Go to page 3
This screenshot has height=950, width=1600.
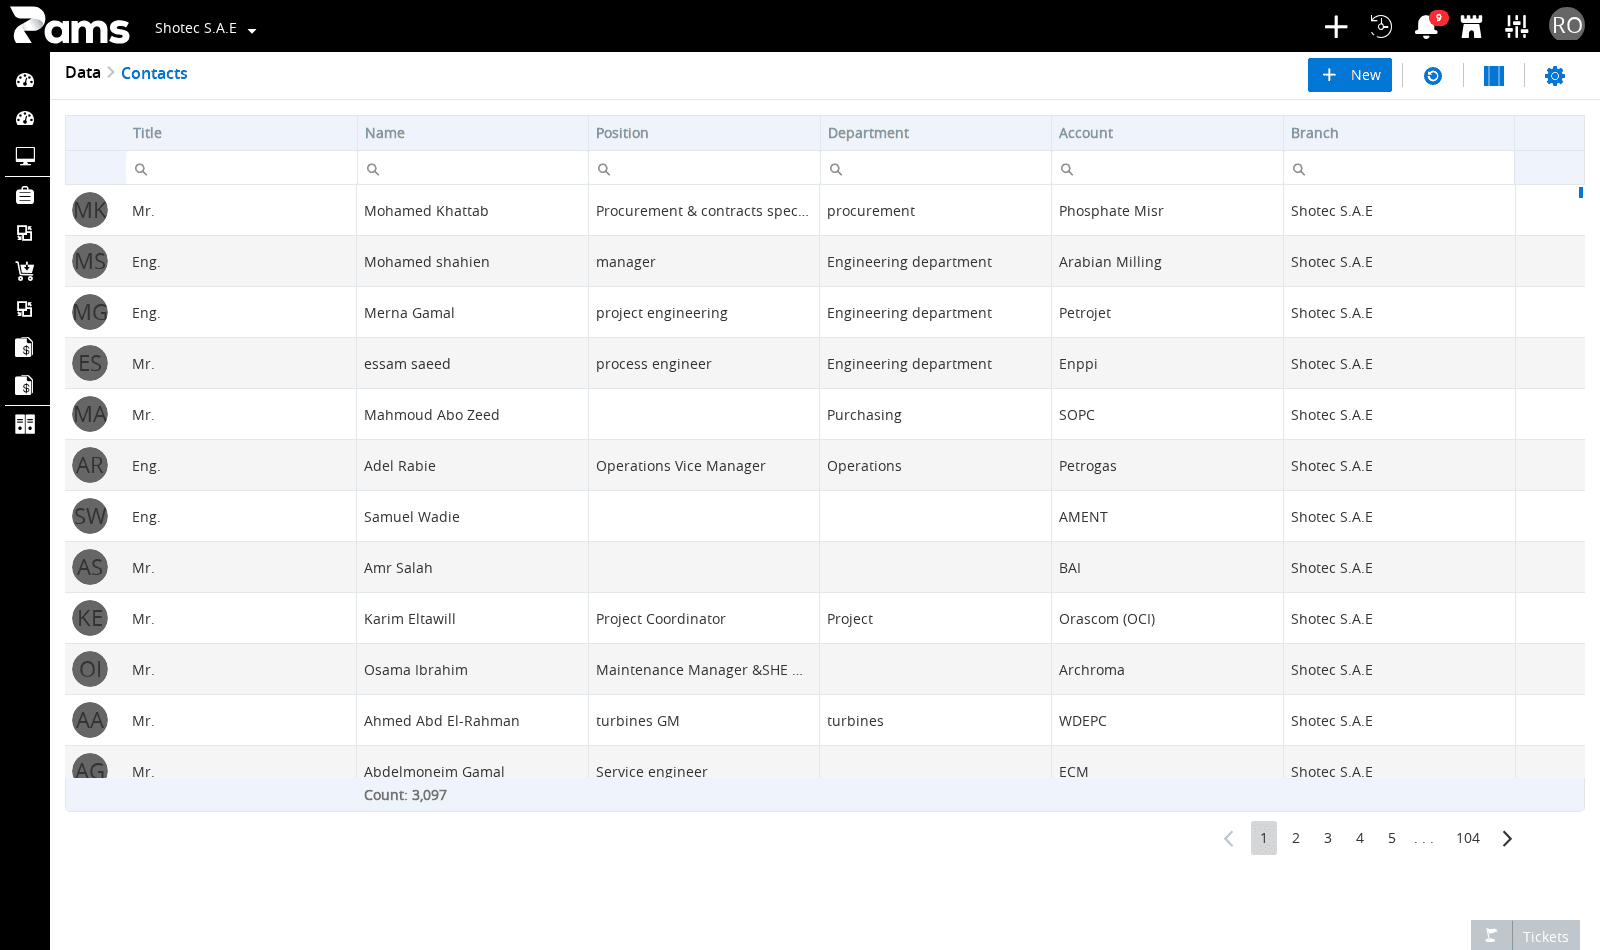(x=1328, y=838)
